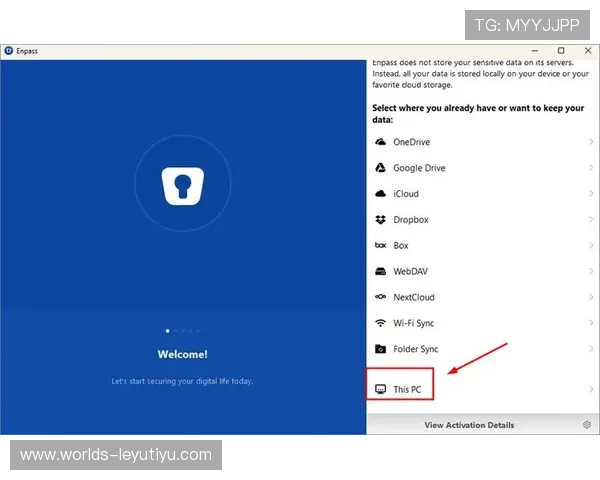The width and height of the screenshot is (600, 480).
Task: Click the Dropbox logo icon
Action: click(380, 220)
